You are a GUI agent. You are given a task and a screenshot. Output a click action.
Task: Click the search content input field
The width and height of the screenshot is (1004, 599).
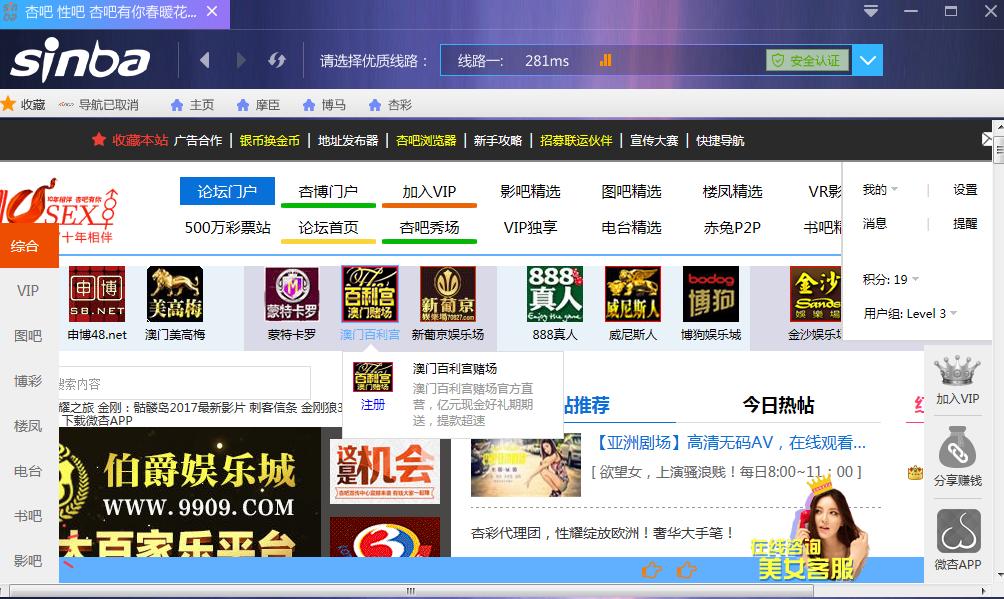(185, 383)
